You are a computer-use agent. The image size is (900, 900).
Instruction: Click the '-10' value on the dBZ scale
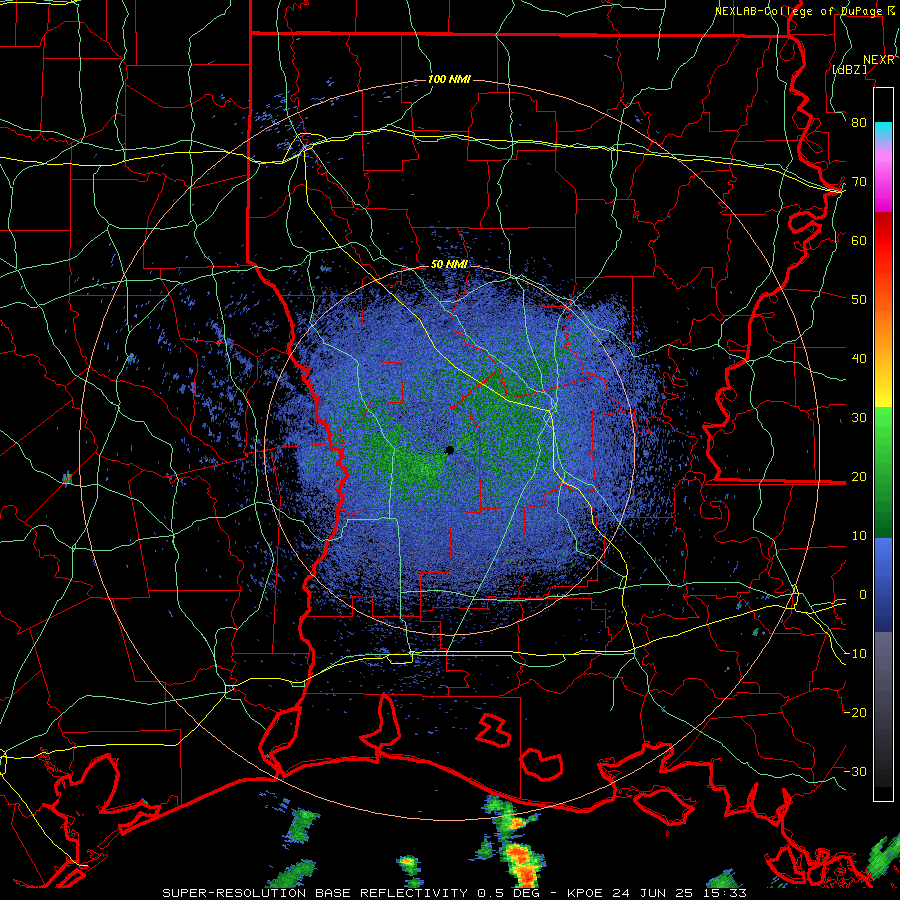pyautogui.click(x=855, y=654)
